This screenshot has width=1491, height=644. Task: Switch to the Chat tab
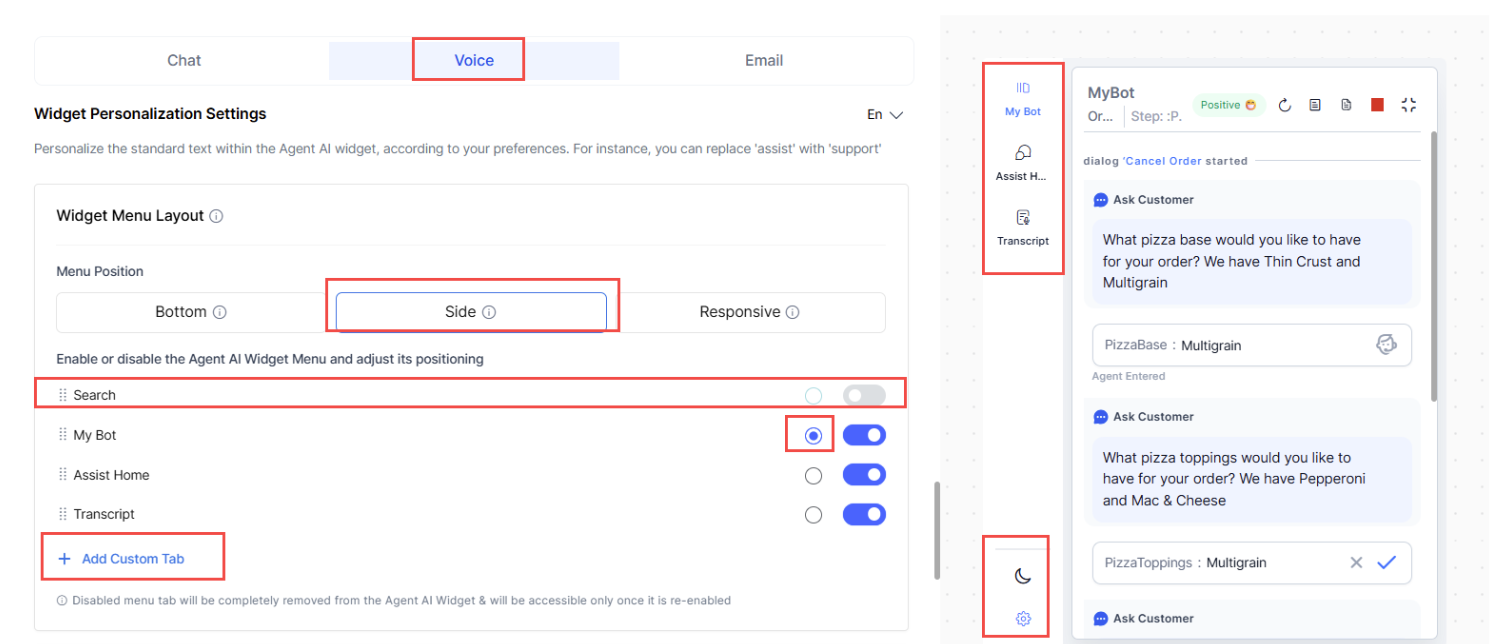tap(184, 60)
